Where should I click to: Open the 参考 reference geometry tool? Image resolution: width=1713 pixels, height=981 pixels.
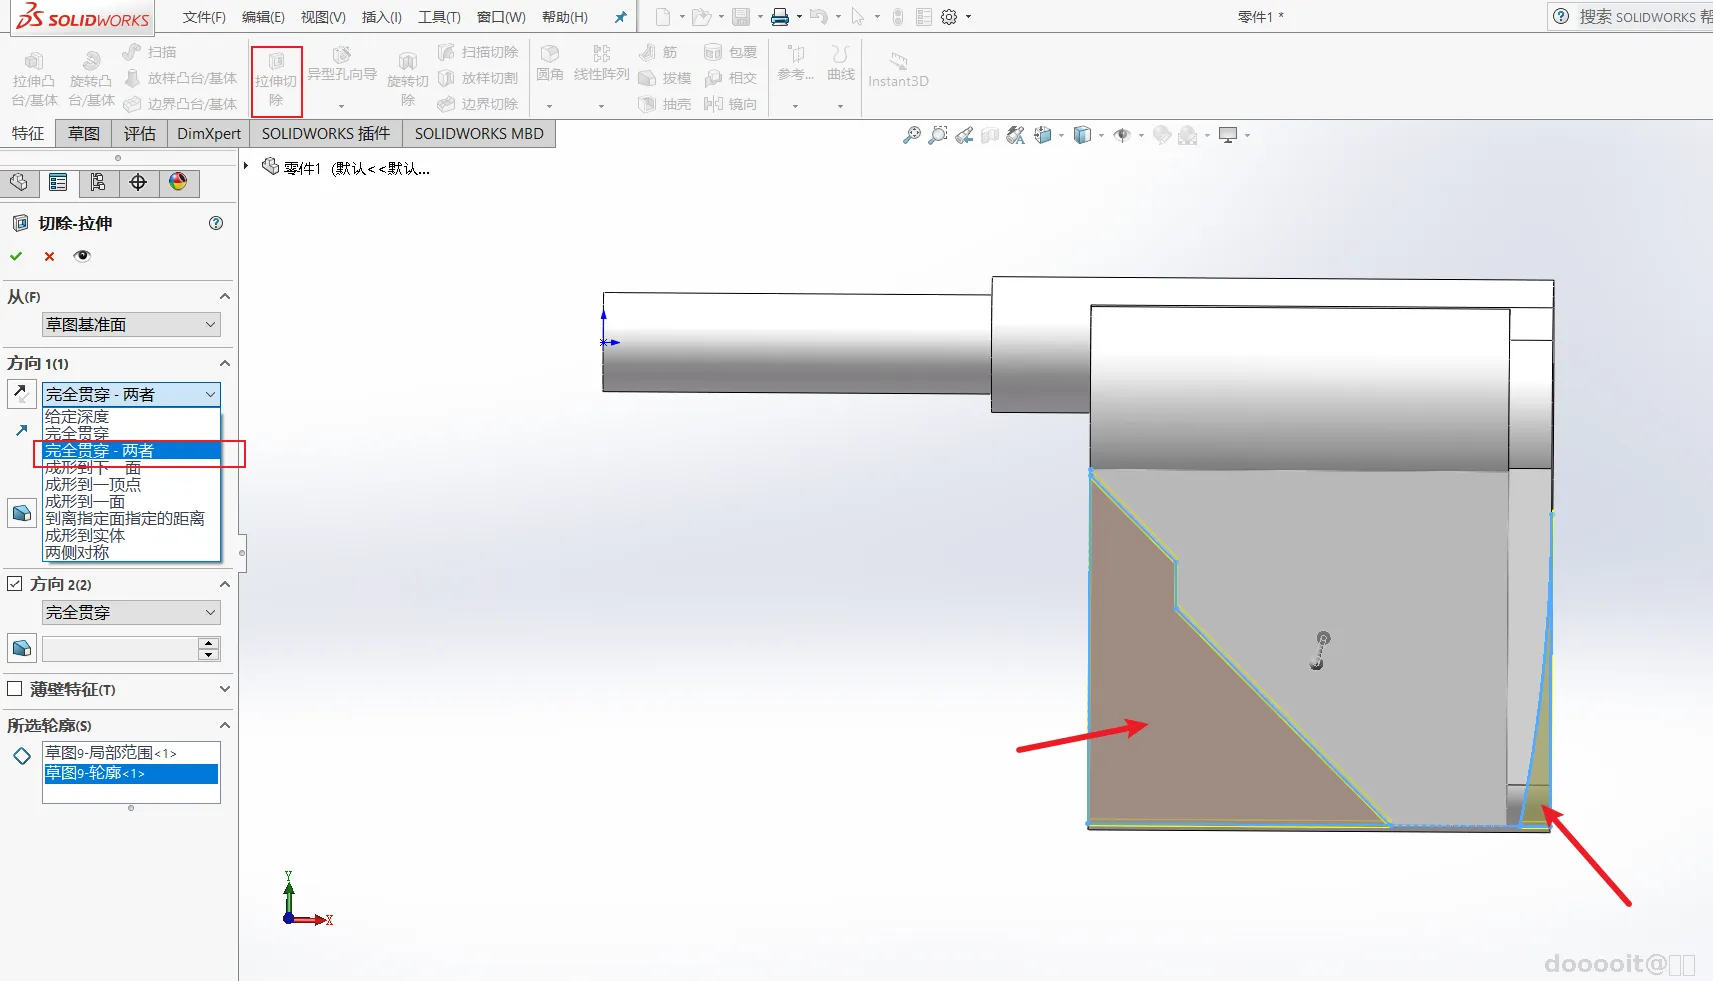pos(796,62)
